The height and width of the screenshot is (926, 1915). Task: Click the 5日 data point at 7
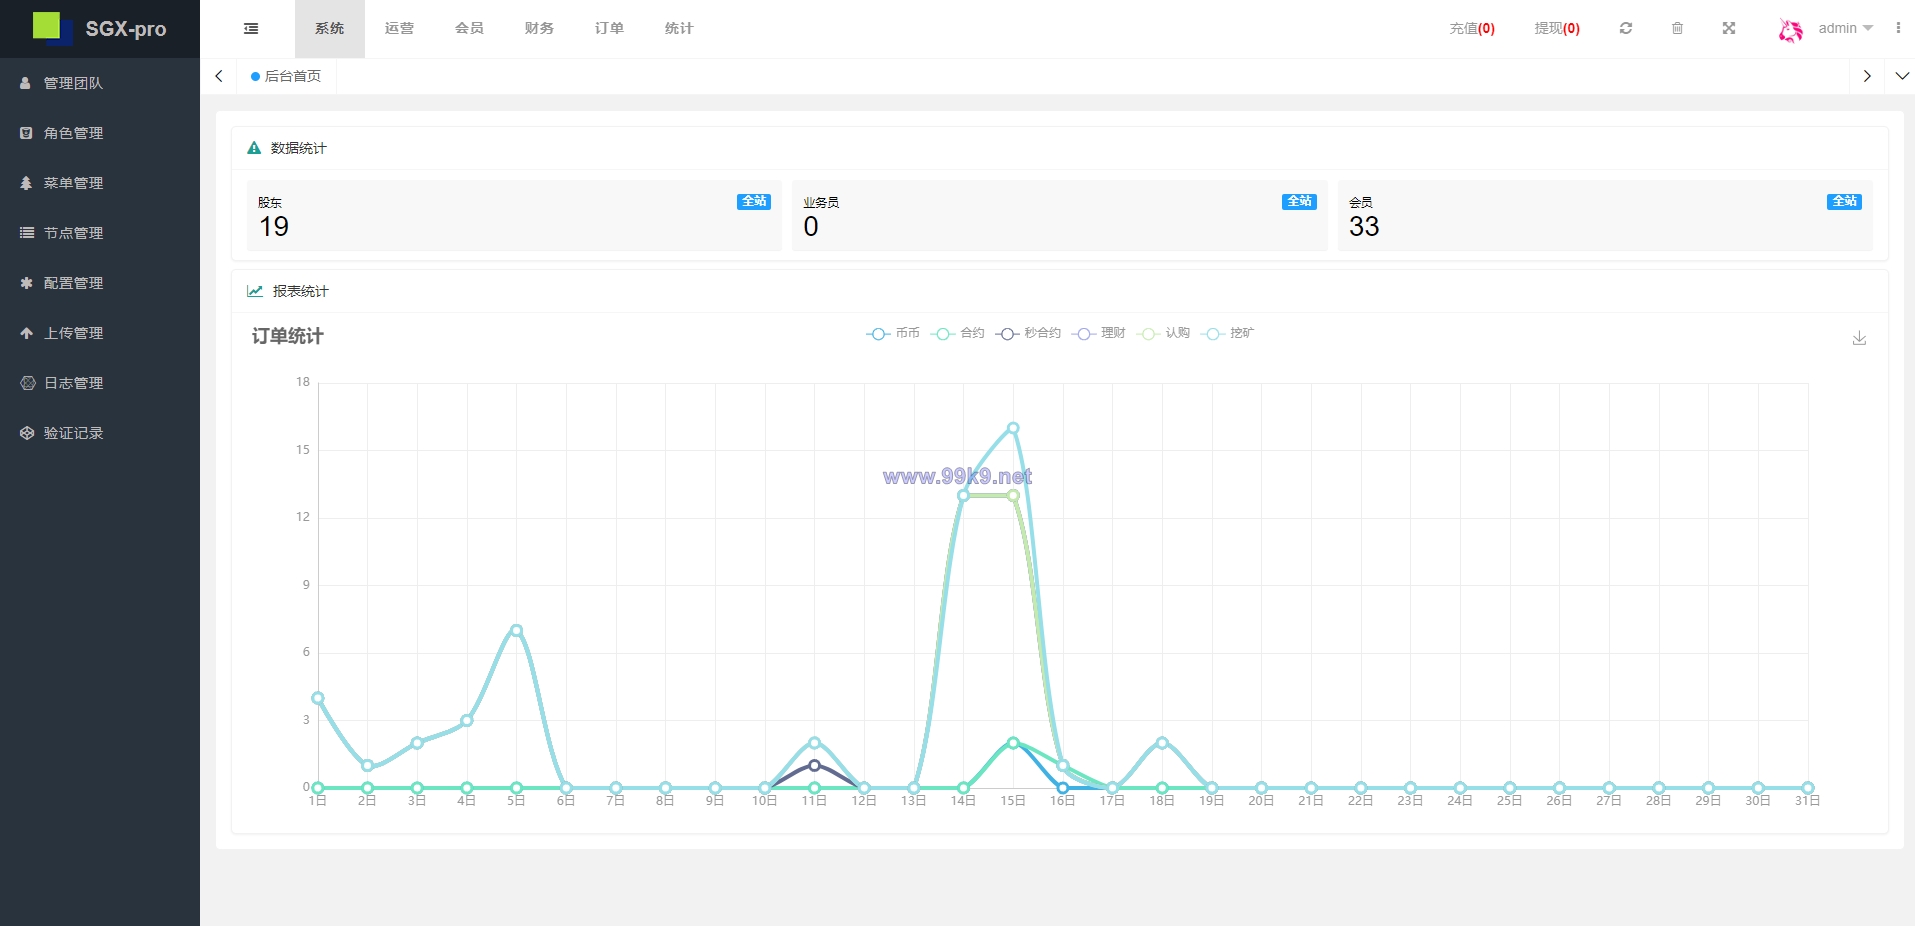[516, 630]
